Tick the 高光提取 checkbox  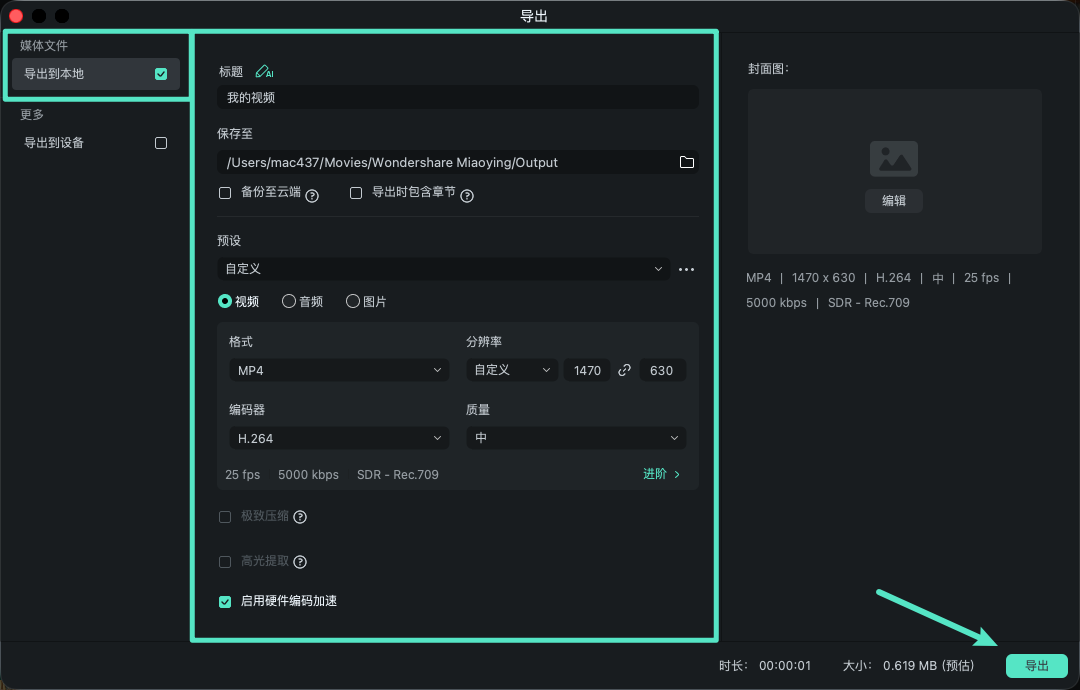[x=225, y=562]
